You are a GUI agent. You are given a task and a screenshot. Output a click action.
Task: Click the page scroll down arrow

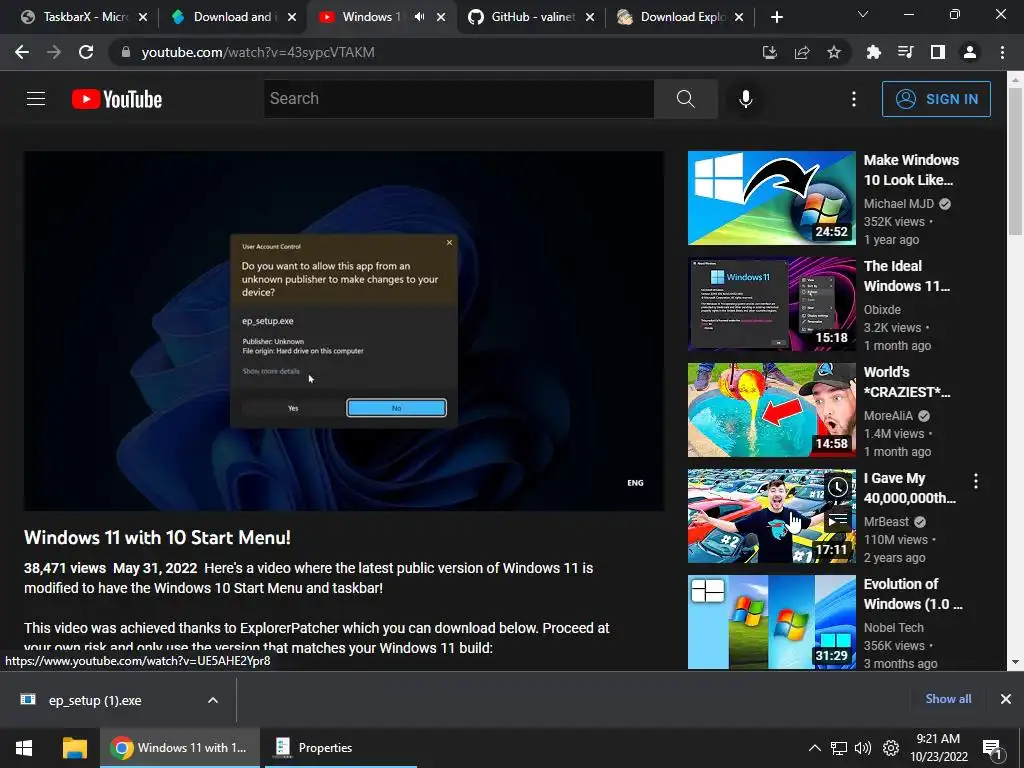click(x=1016, y=662)
